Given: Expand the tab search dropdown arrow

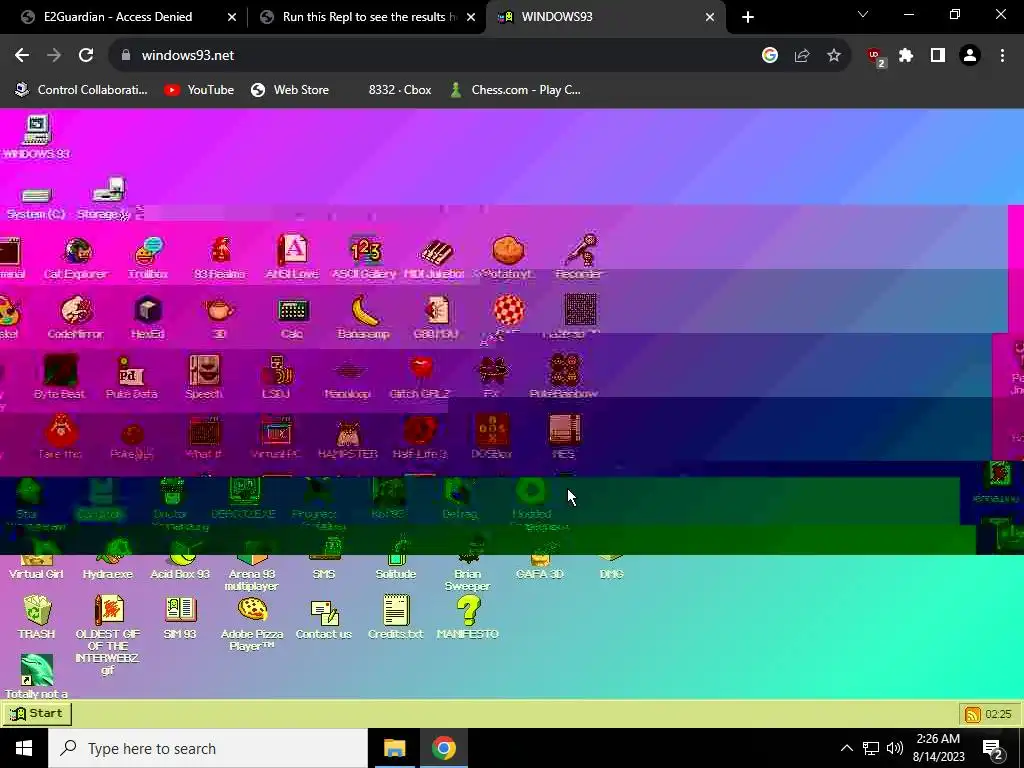Looking at the screenshot, I should (863, 14).
